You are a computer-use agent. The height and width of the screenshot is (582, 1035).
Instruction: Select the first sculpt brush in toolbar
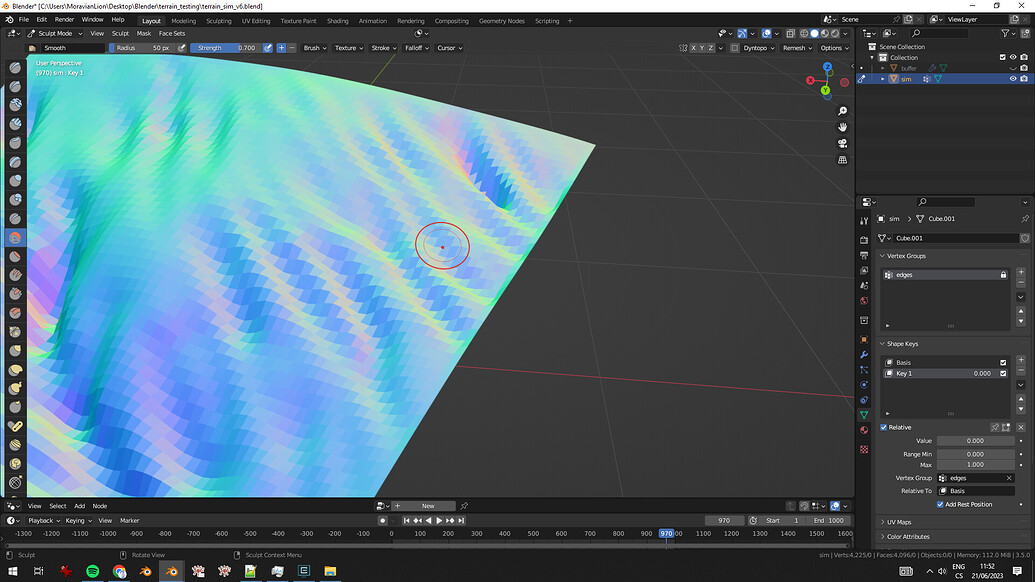(15, 67)
